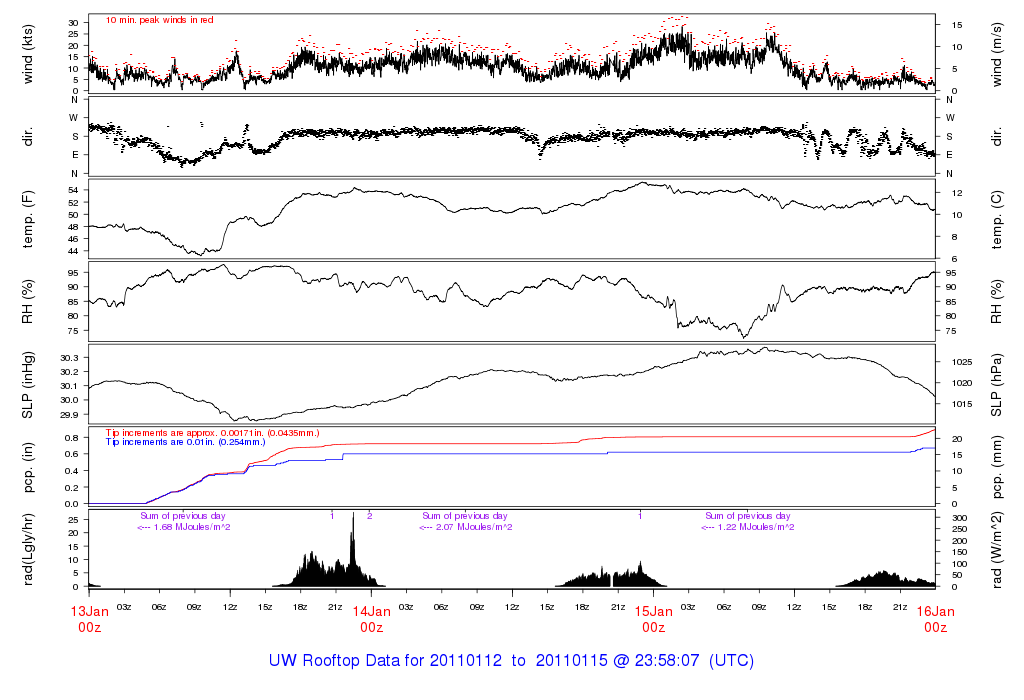
Task: Click the '13Jan 00z' date label
Action: (89, 619)
